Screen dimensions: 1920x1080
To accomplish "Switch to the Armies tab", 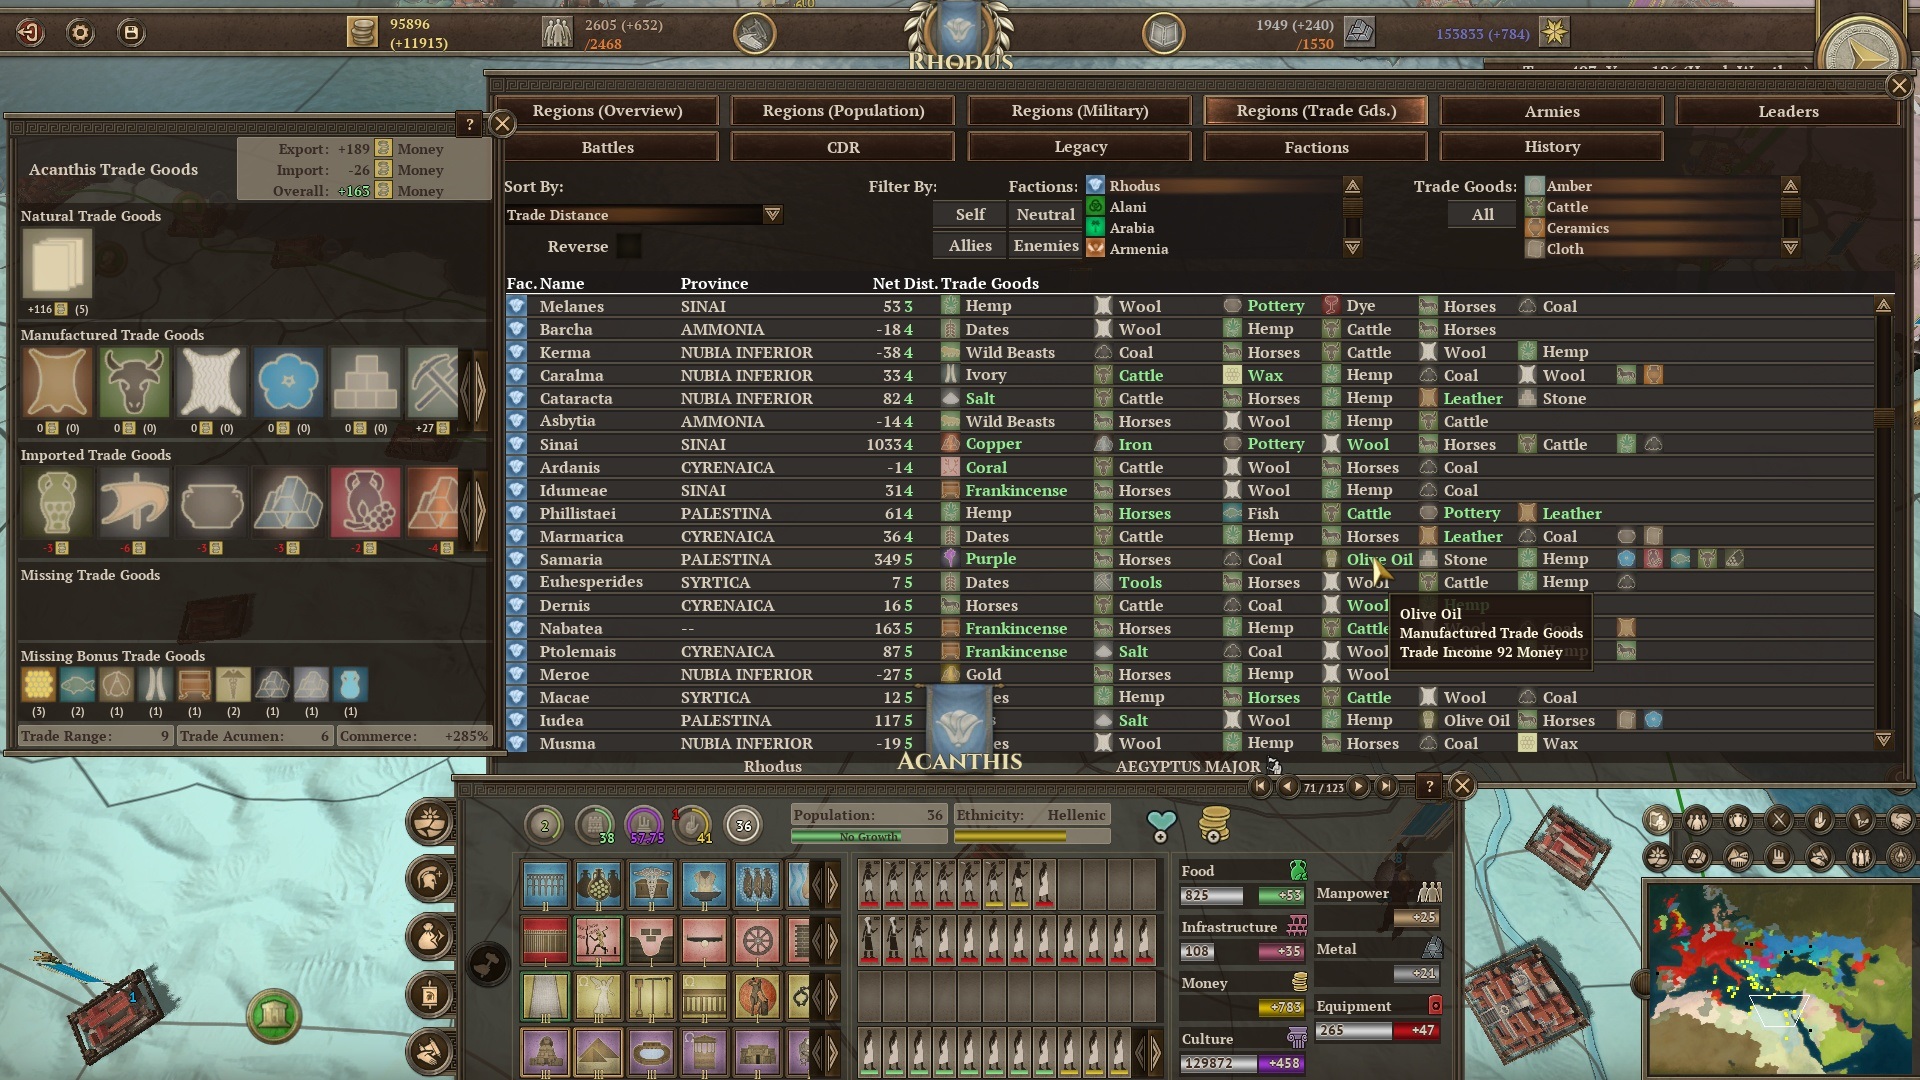I will pyautogui.click(x=1552, y=111).
